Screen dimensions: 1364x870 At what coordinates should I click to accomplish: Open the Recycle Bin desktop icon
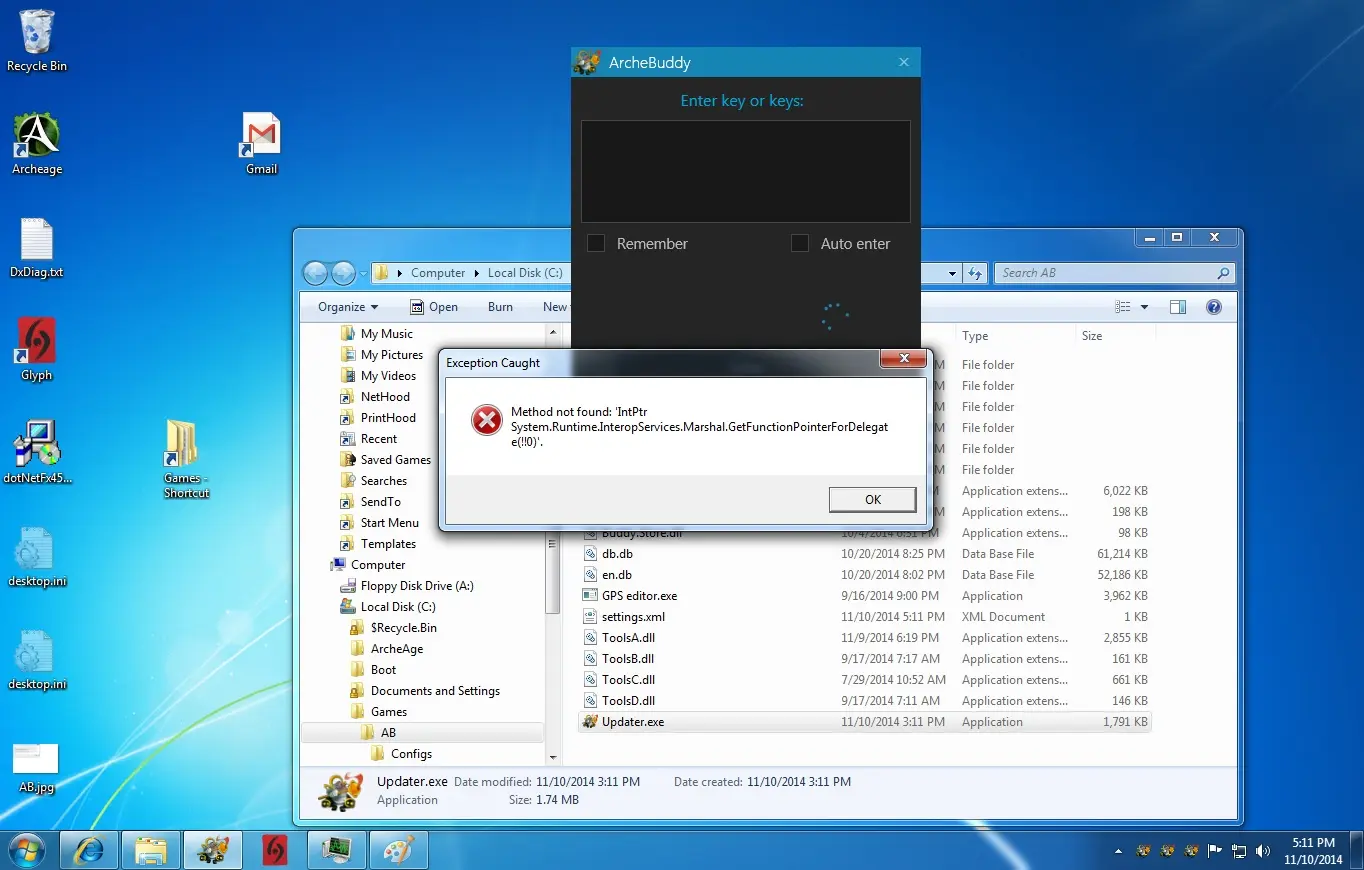tap(37, 40)
